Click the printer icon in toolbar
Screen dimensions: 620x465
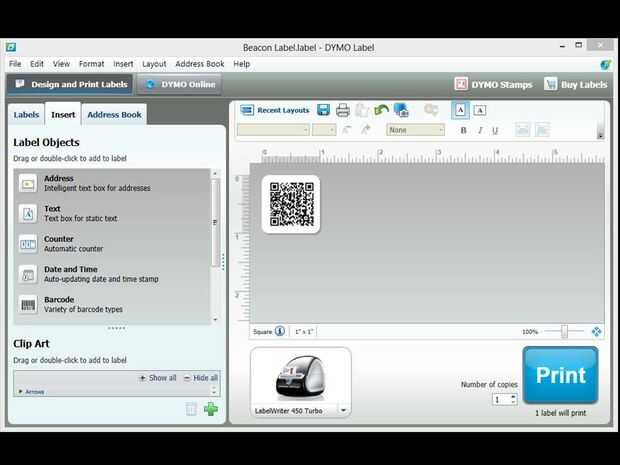(x=342, y=110)
